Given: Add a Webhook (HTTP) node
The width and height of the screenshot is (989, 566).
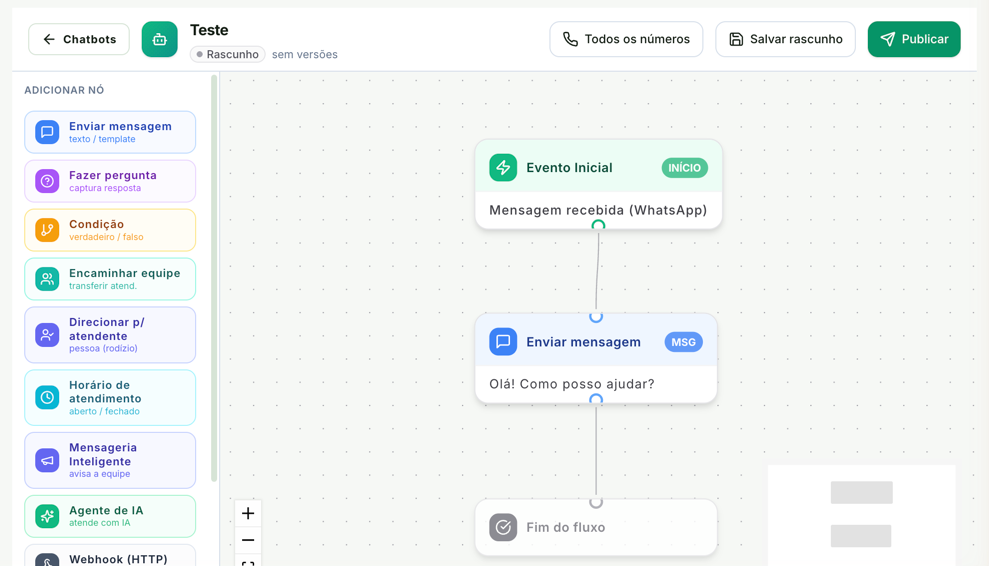Looking at the screenshot, I should (x=110, y=556).
